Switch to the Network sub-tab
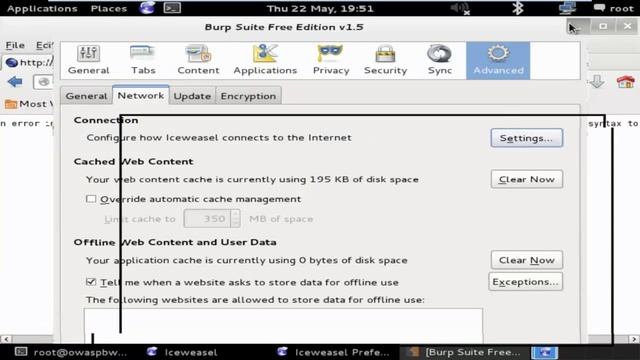Image resolution: width=640 pixels, height=360 pixels. [140, 95]
